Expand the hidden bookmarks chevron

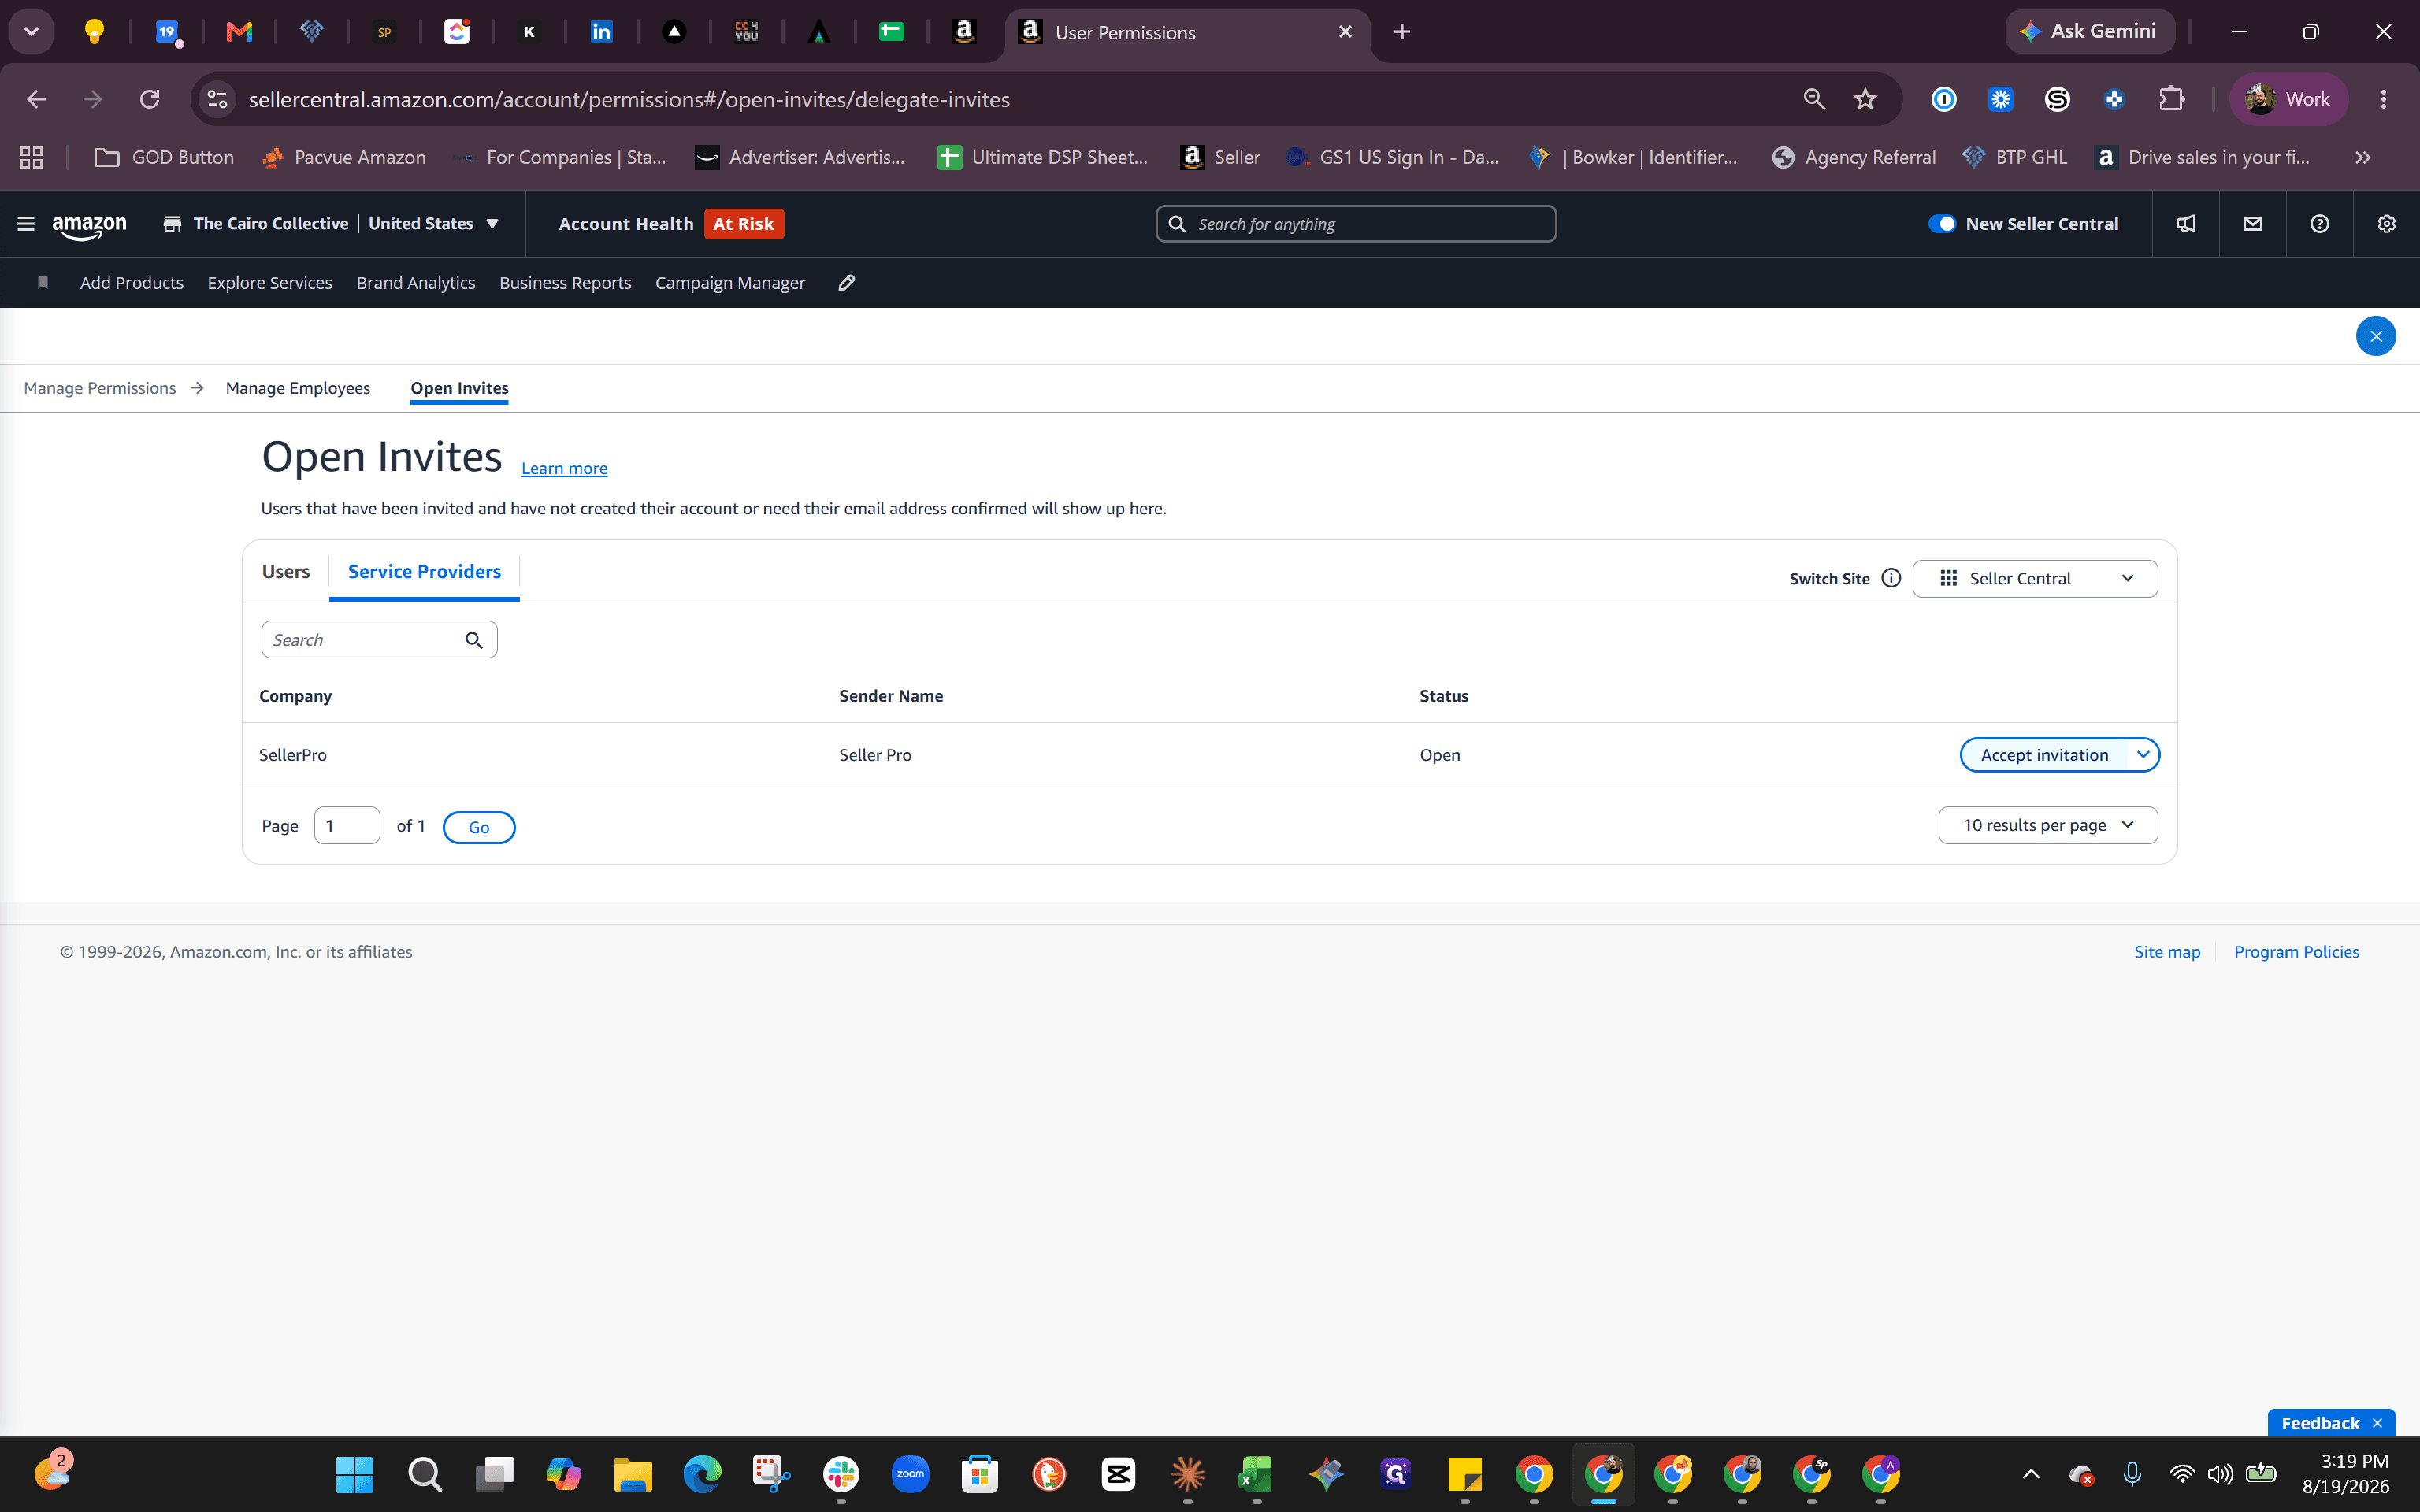[2363, 158]
